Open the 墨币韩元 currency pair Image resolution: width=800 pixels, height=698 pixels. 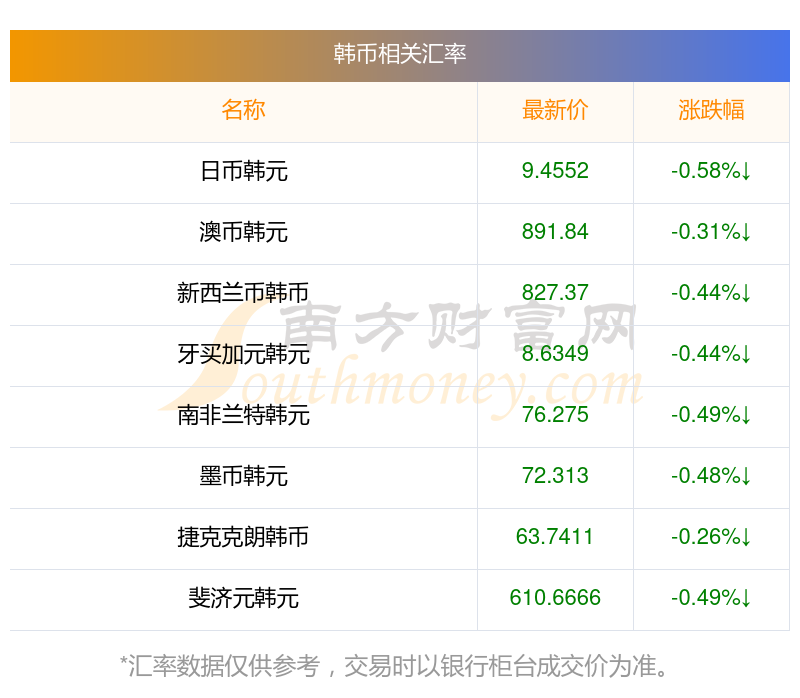pos(243,476)
